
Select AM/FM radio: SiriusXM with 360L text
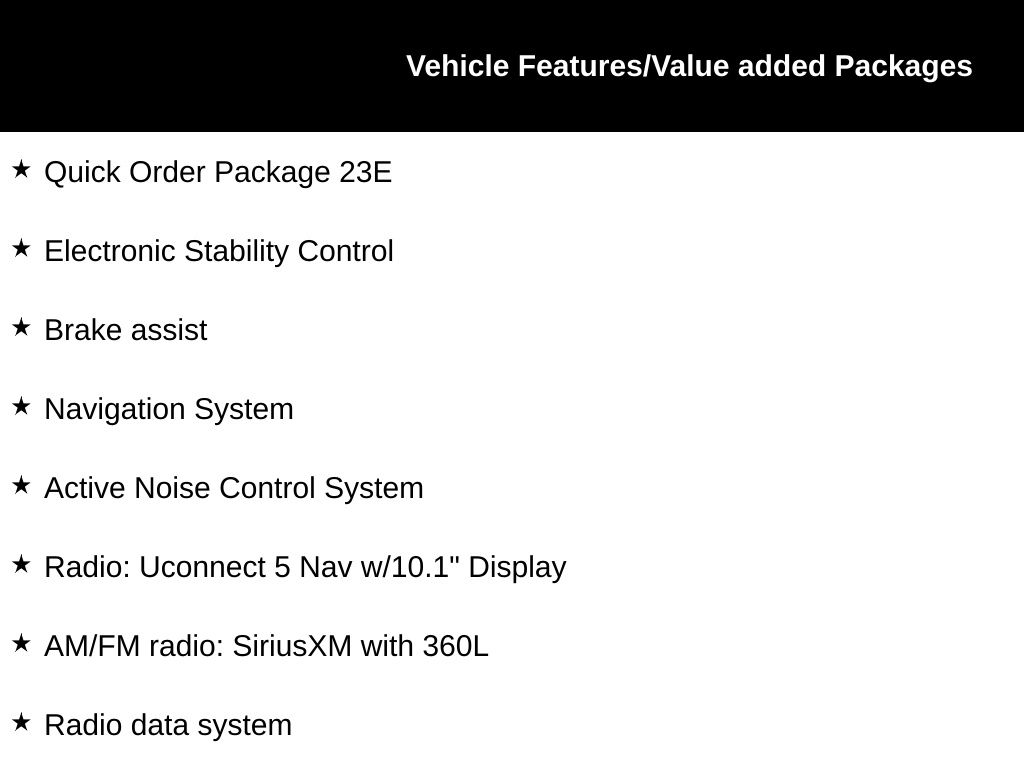pyautogui.click(x=266, y=647)
